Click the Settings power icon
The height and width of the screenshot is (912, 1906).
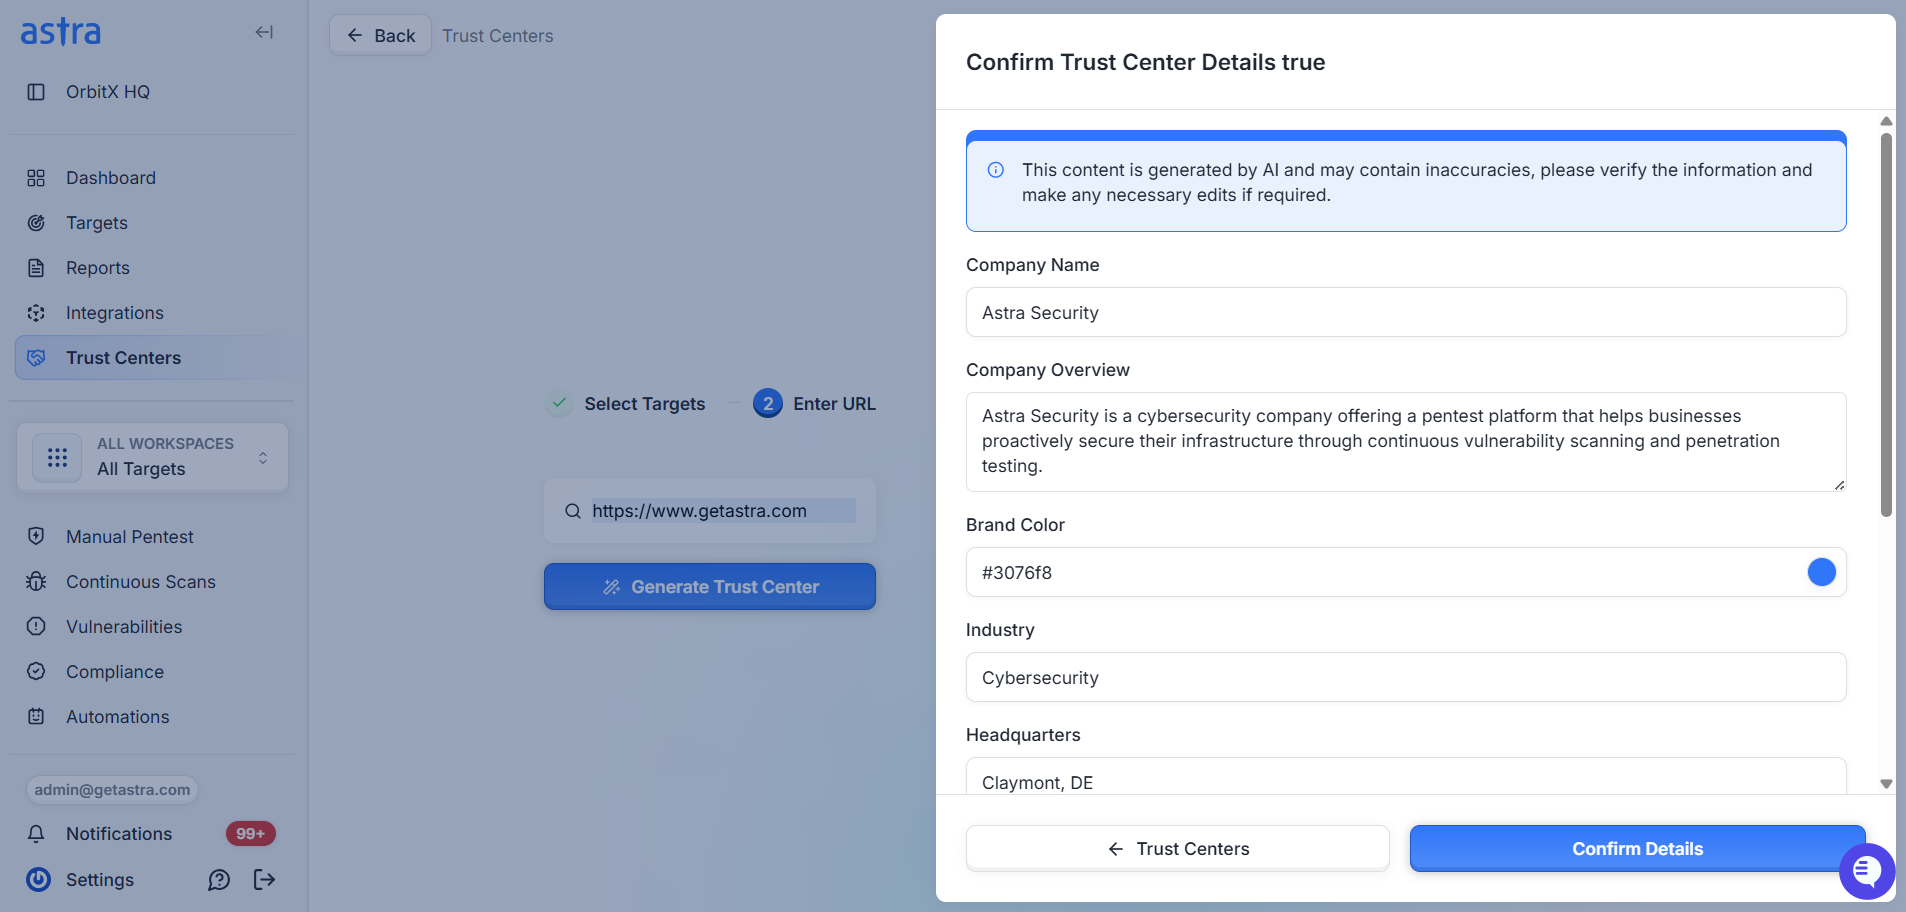(38, 880)
